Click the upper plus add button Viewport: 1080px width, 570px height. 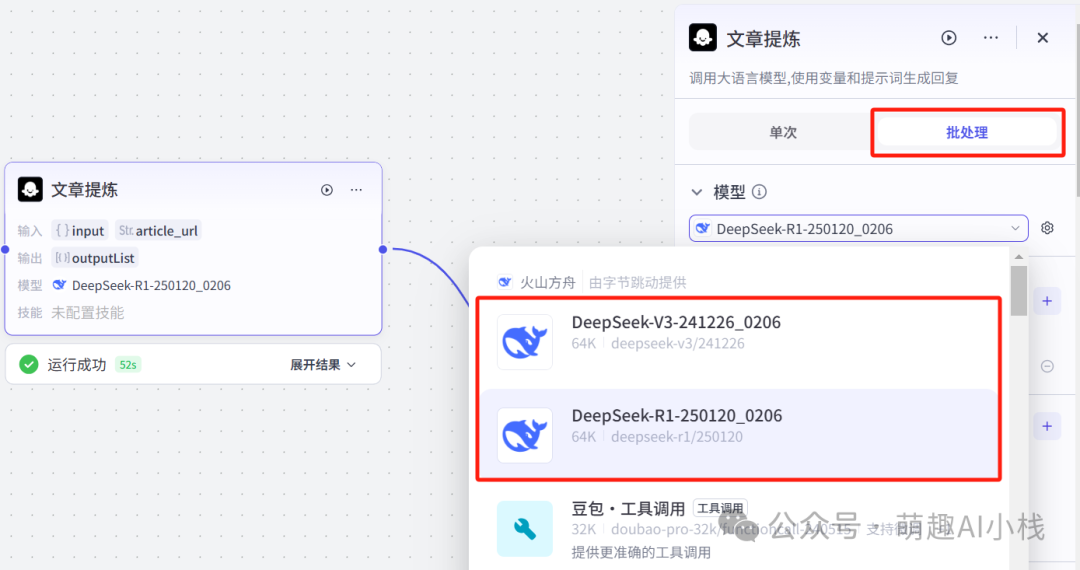[1047, 301]
